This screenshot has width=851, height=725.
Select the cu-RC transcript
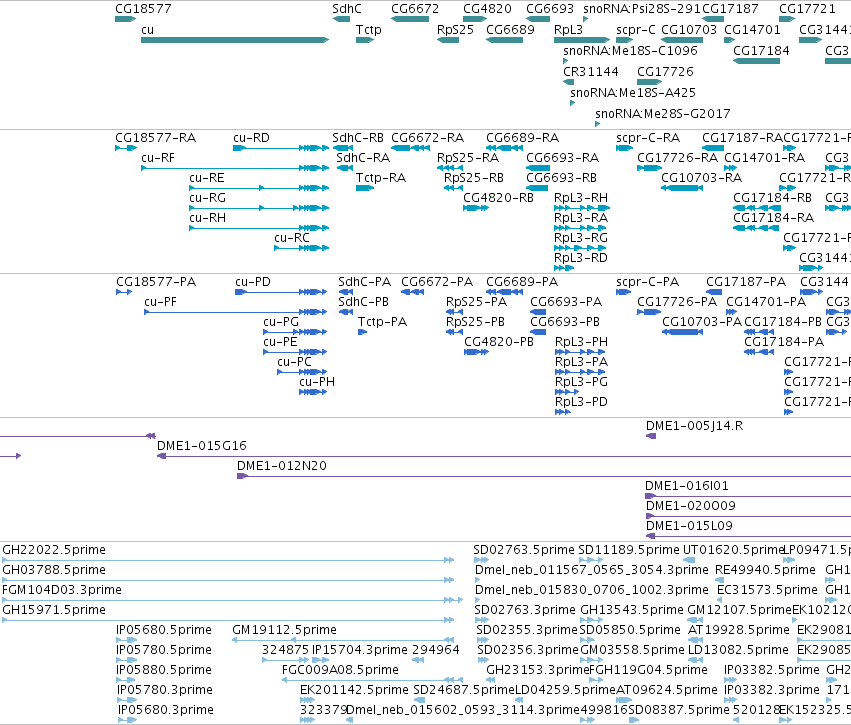[x=301, y=248]
